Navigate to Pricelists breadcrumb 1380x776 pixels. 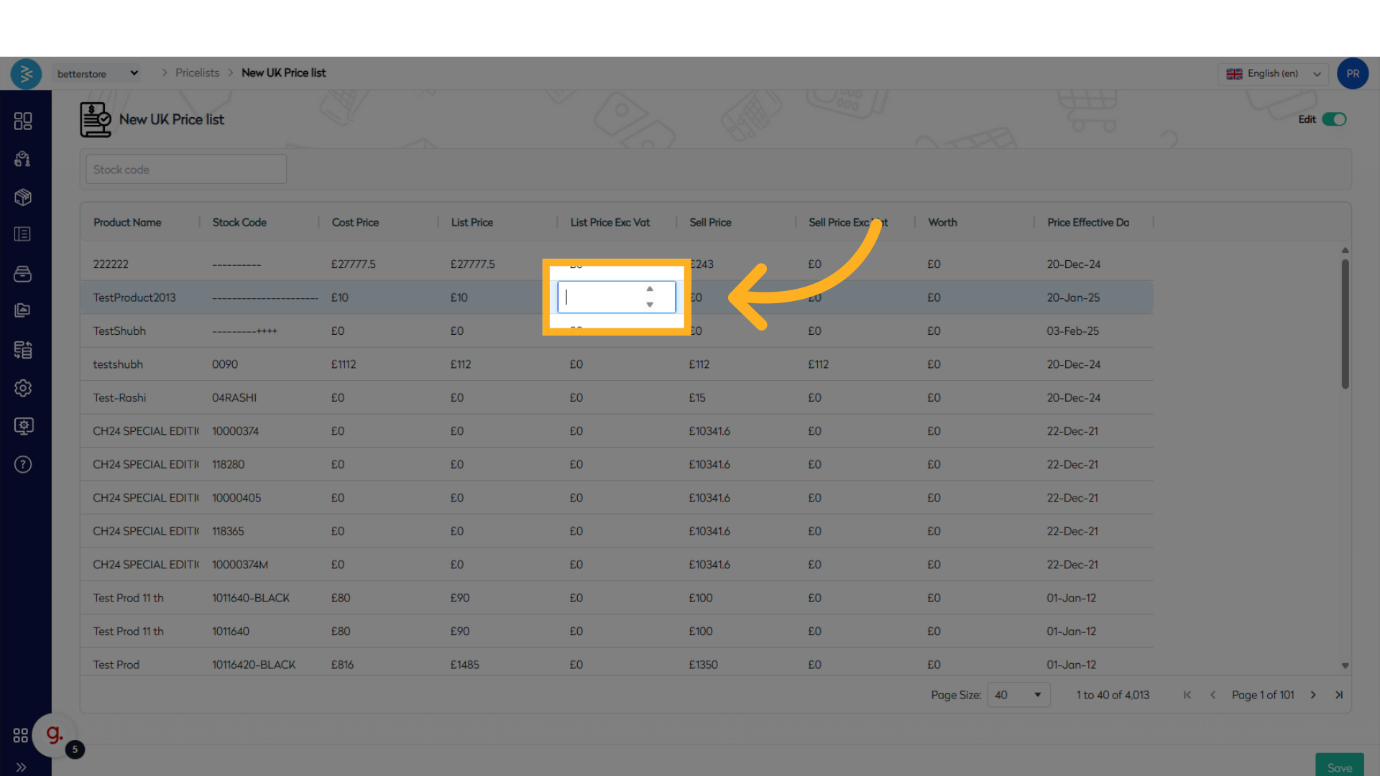pyautogui.click(x=197, y=73)
